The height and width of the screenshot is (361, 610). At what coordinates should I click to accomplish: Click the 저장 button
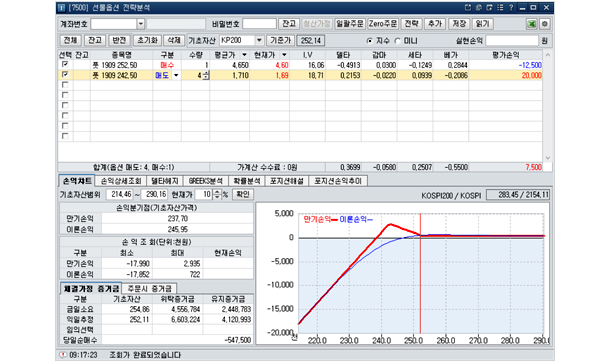pyautogui.click(x=459, y=24)
